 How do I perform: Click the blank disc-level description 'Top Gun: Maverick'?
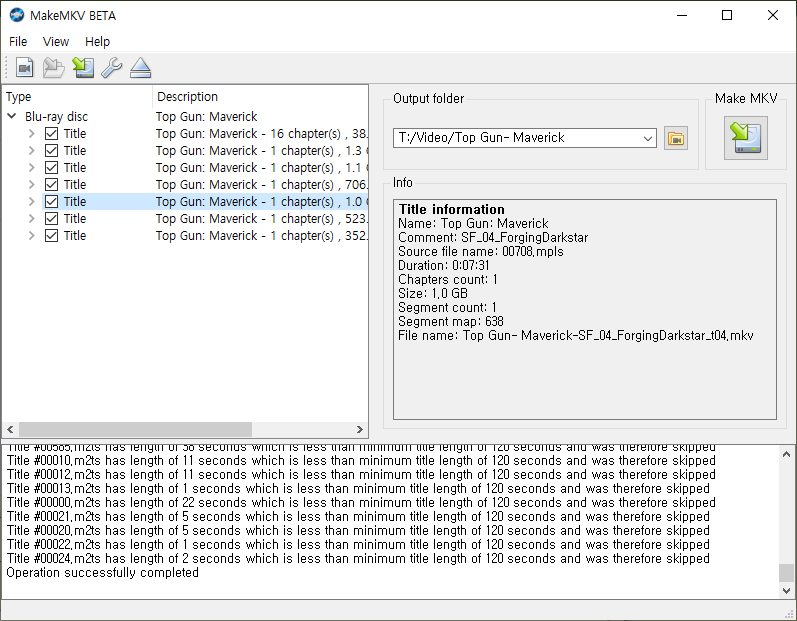point(206,117)
